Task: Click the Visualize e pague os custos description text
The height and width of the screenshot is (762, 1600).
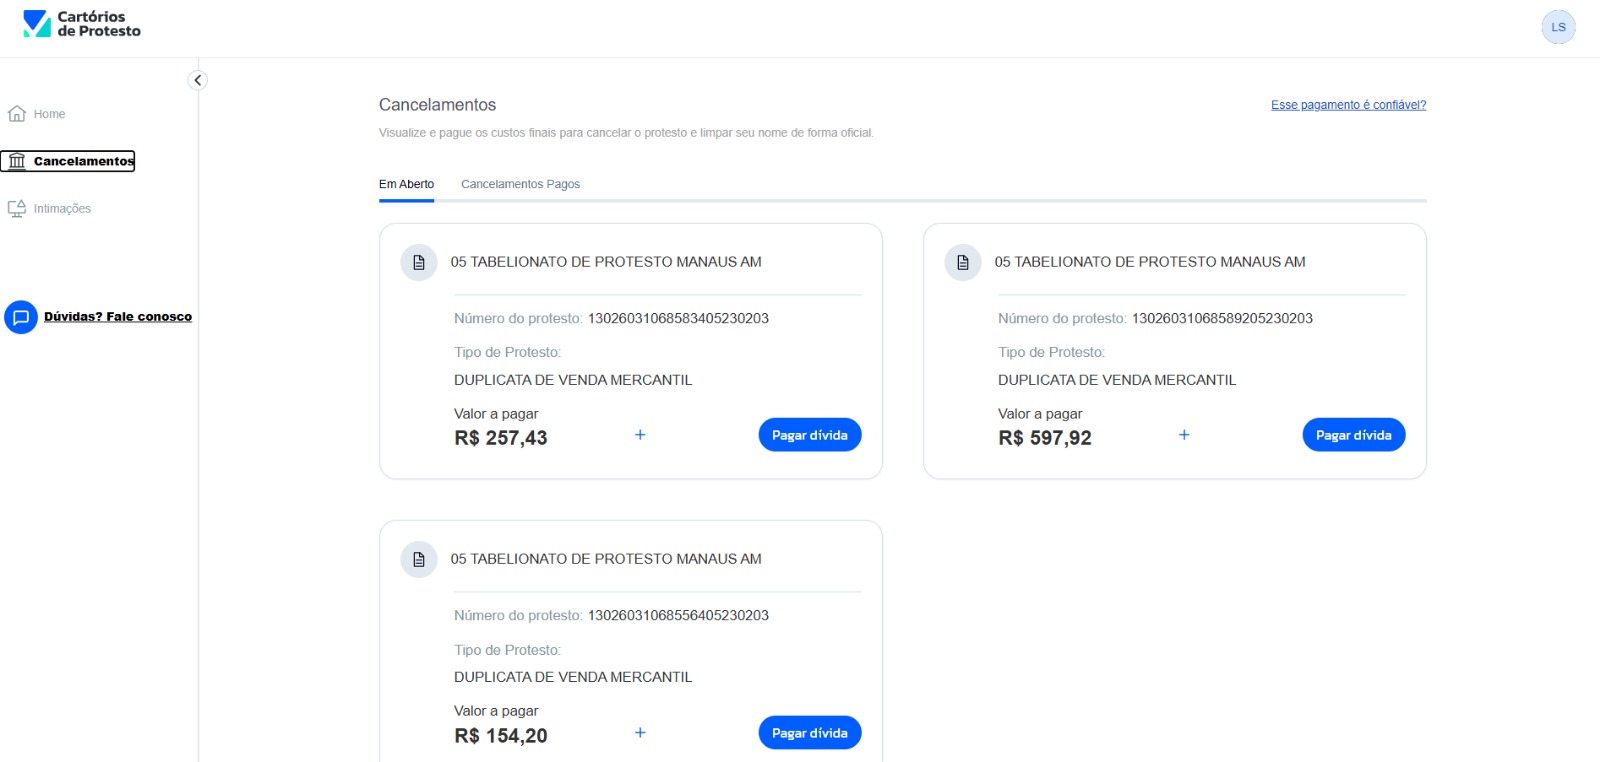Action: [x=626, y=133]
